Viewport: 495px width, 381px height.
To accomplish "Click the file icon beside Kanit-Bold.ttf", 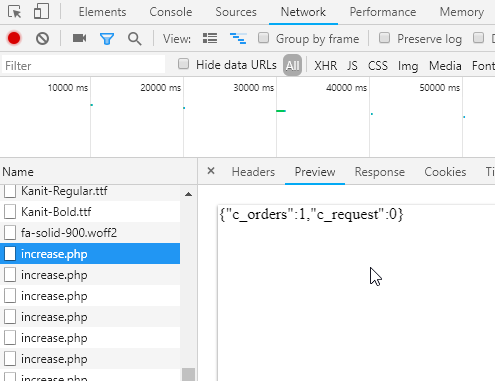I will click(x=10, y=212).
